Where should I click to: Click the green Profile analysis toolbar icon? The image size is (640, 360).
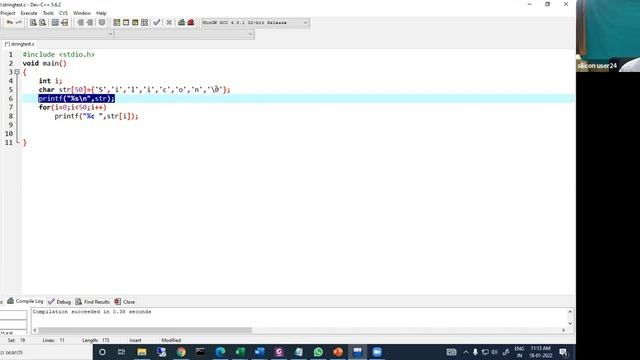tap(182, 22)
